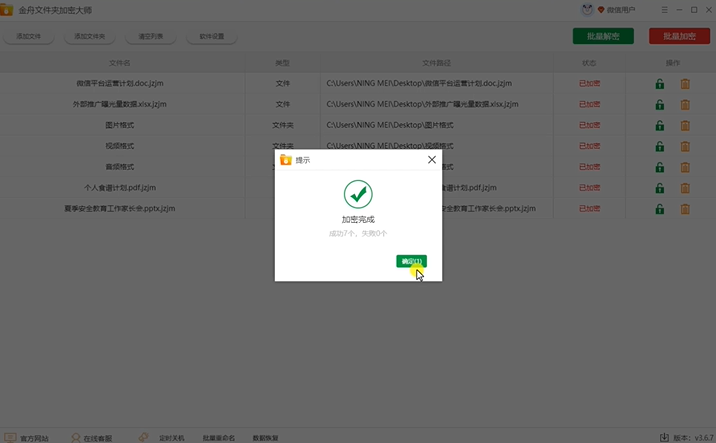Image resolution: width=716 pixels, height=443 pixels.
Task: Click the unlock icon for 音频格式 folder
Action: click(x=659, y=167)
